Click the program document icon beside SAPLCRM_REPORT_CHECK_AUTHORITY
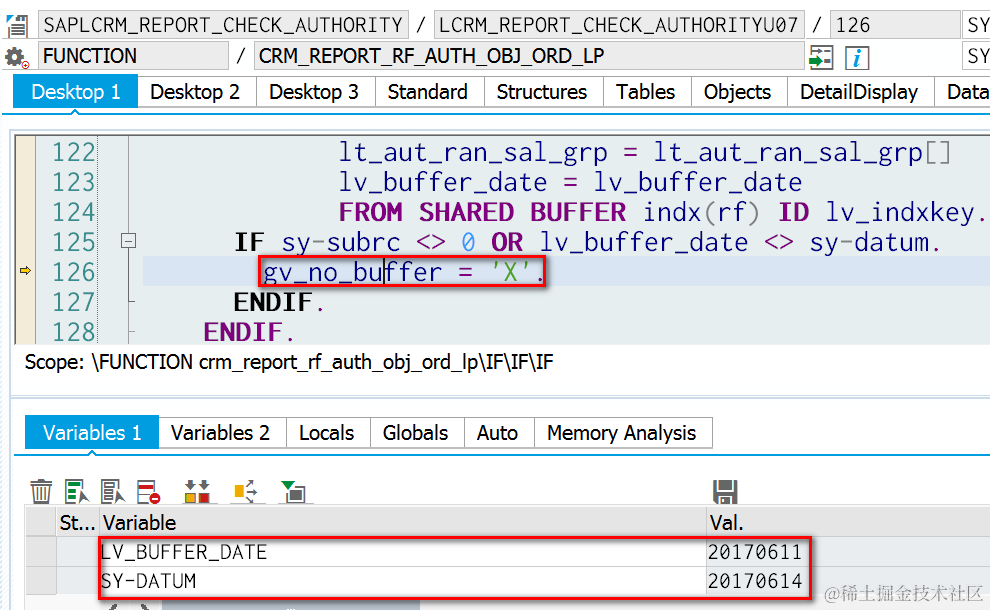This screenshot has height=610, width=990. 17,26
